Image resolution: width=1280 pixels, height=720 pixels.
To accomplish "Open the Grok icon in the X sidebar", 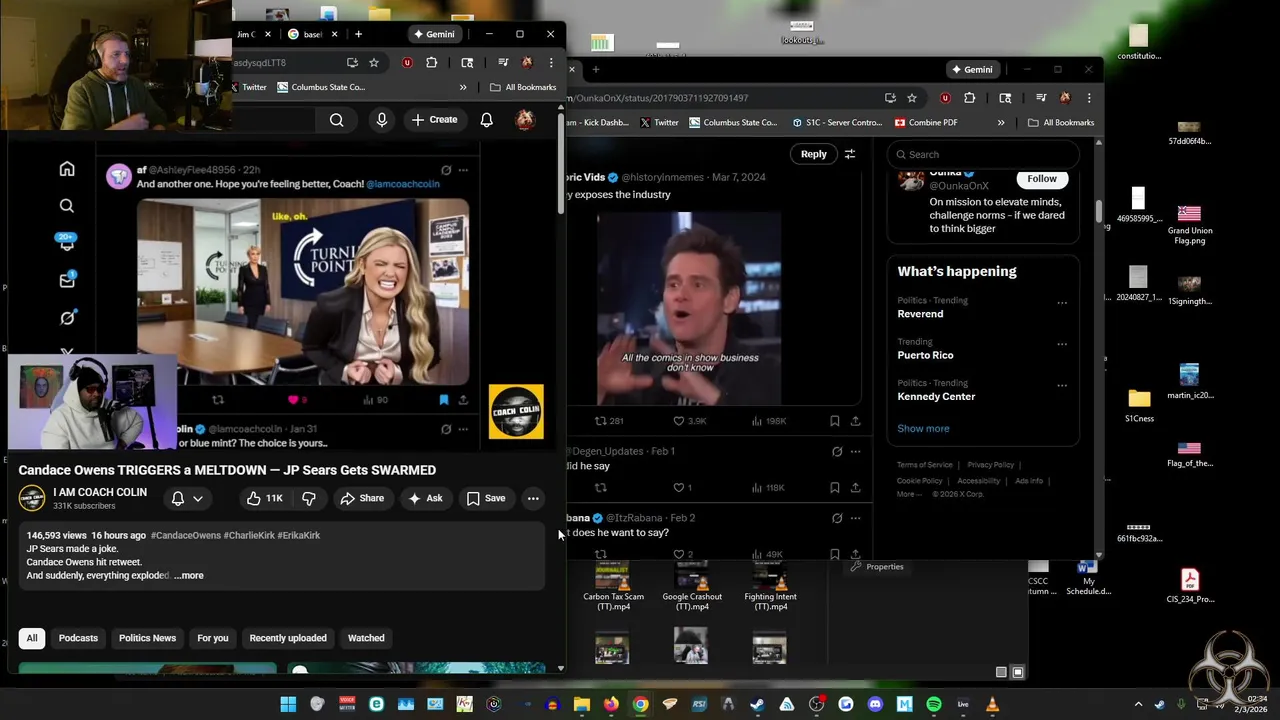I will coord(67,318).
